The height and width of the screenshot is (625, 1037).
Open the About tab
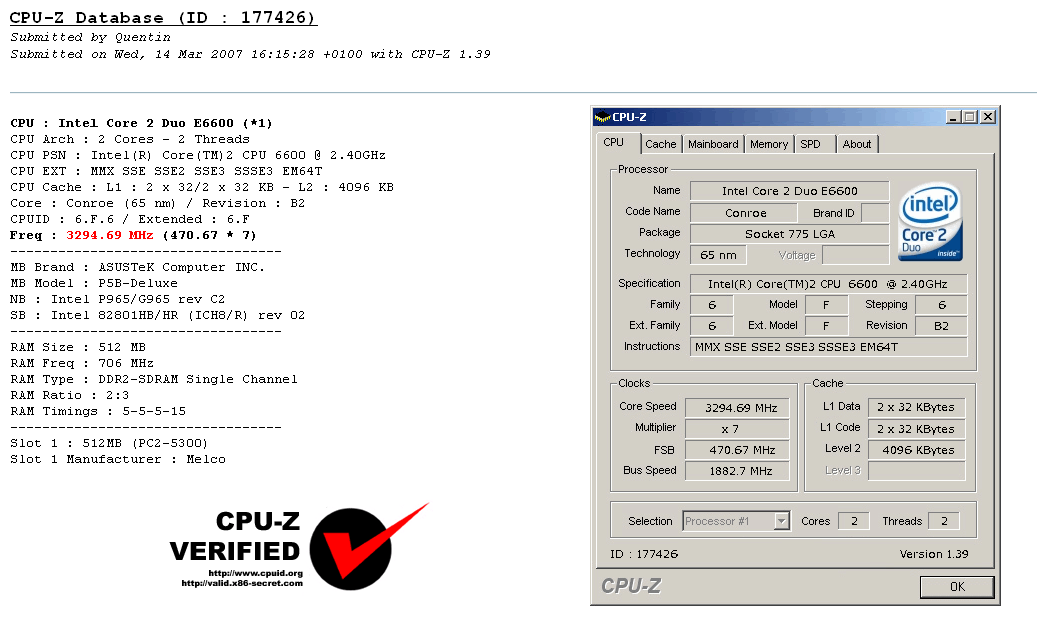pyautogui.click(x=856, y=144)
